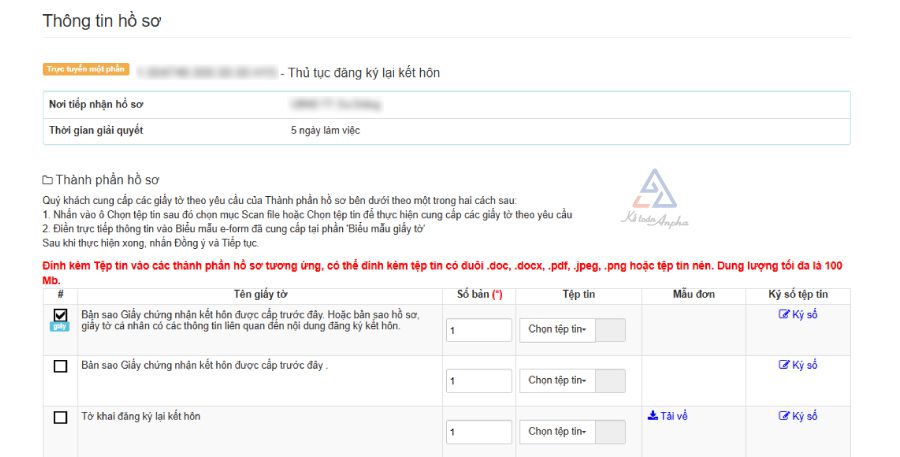This screenshot has height=457, width=900.
Task: Click the Số bản input for Tờ khai row
Action: pyautogui.click(x=478, y=432)
